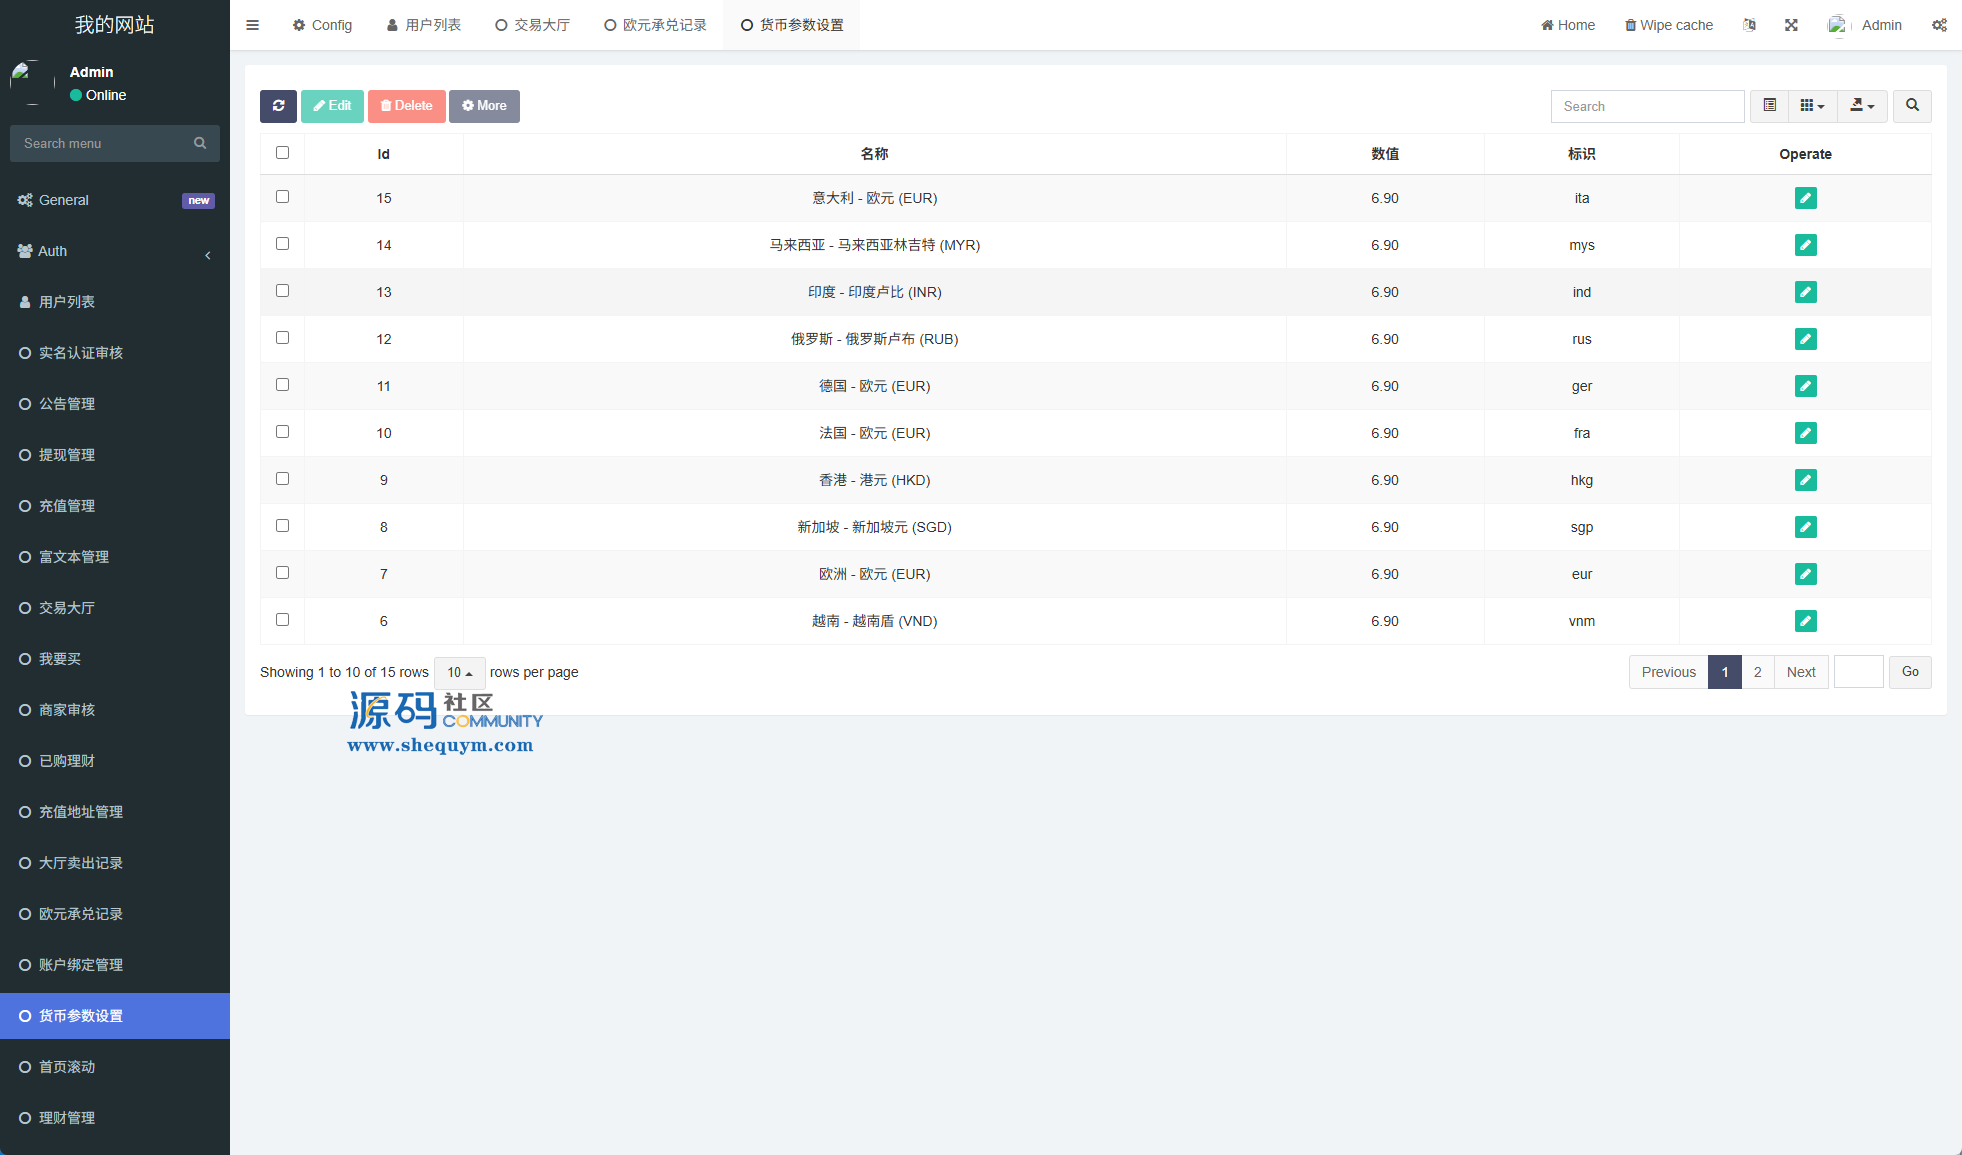
Task: Click the hamburger sidebar toggle icon
Action: pyautogui.click(x=252, y=25)
